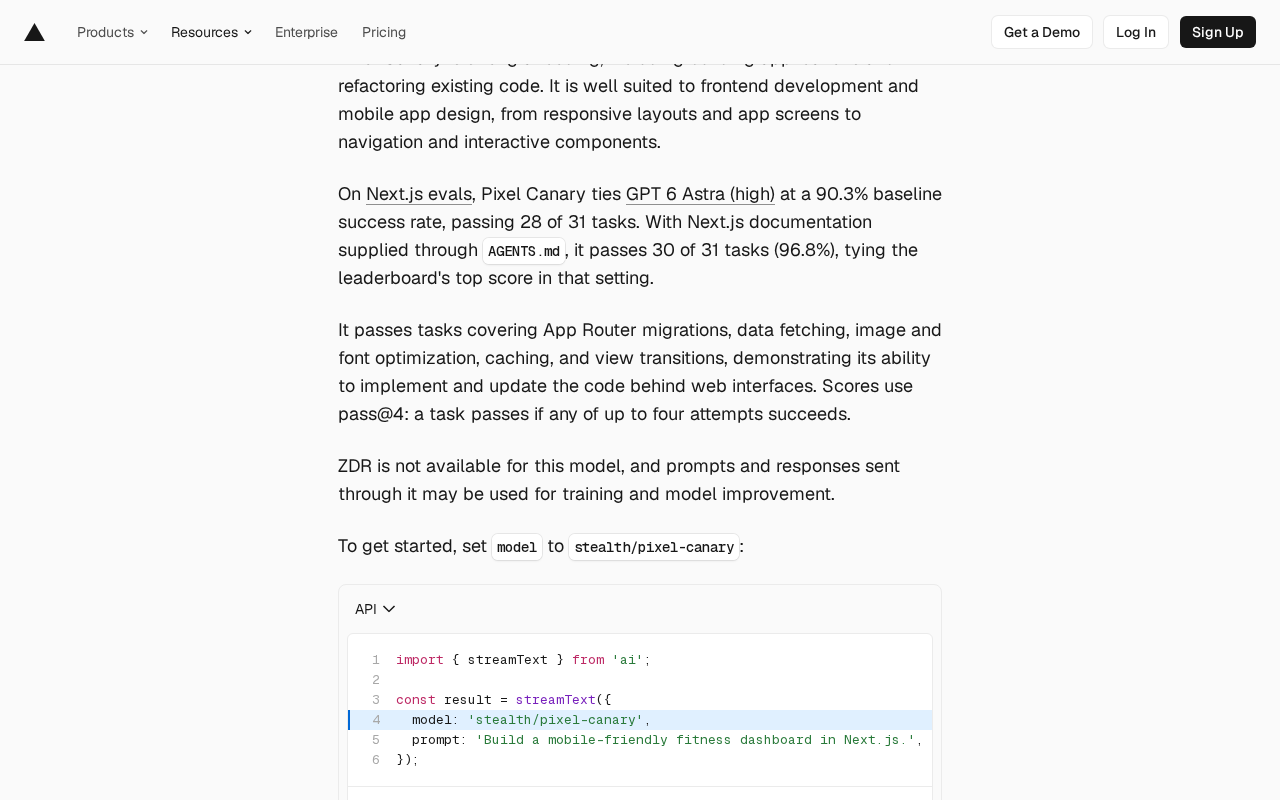Click the chevron beside Resources

point(248,32)
